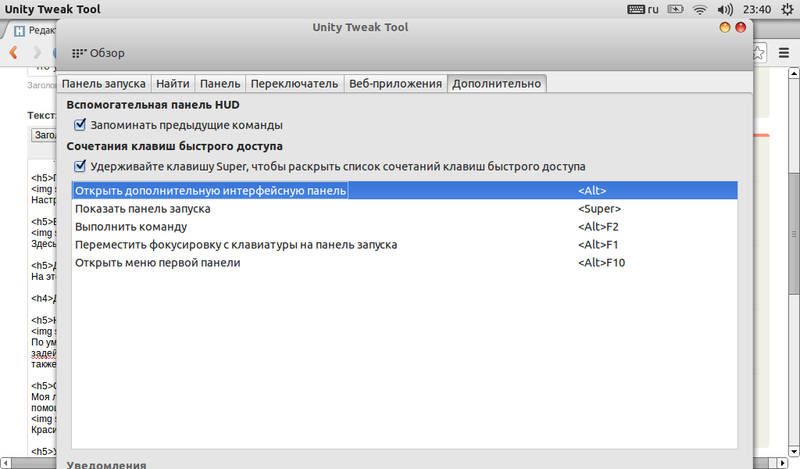
Task: Click the <Alt> shortcut cell
Action: 592,190
